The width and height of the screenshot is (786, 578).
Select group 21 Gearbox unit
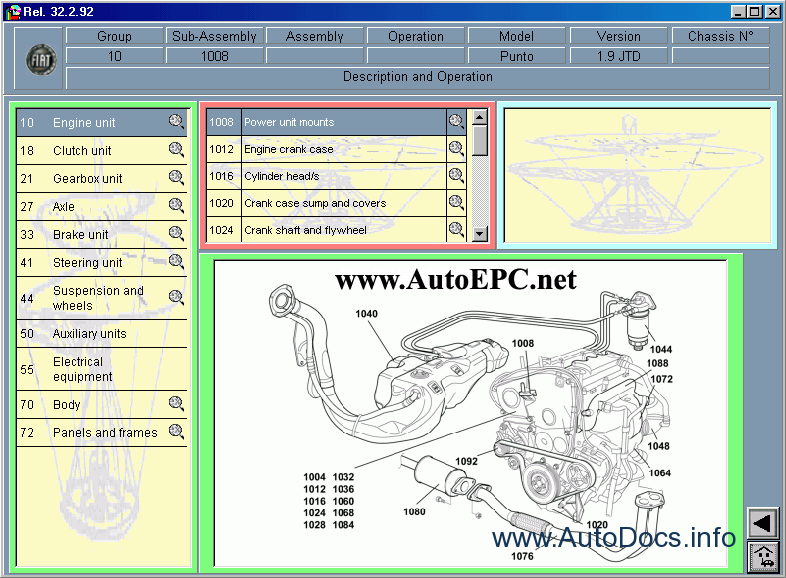point(102,179)
